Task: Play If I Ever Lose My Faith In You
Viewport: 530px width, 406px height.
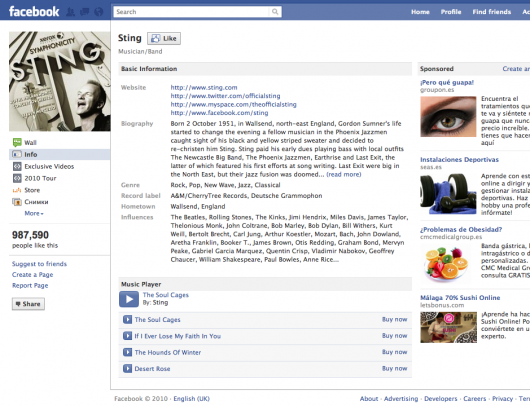Action: (127, 336)
